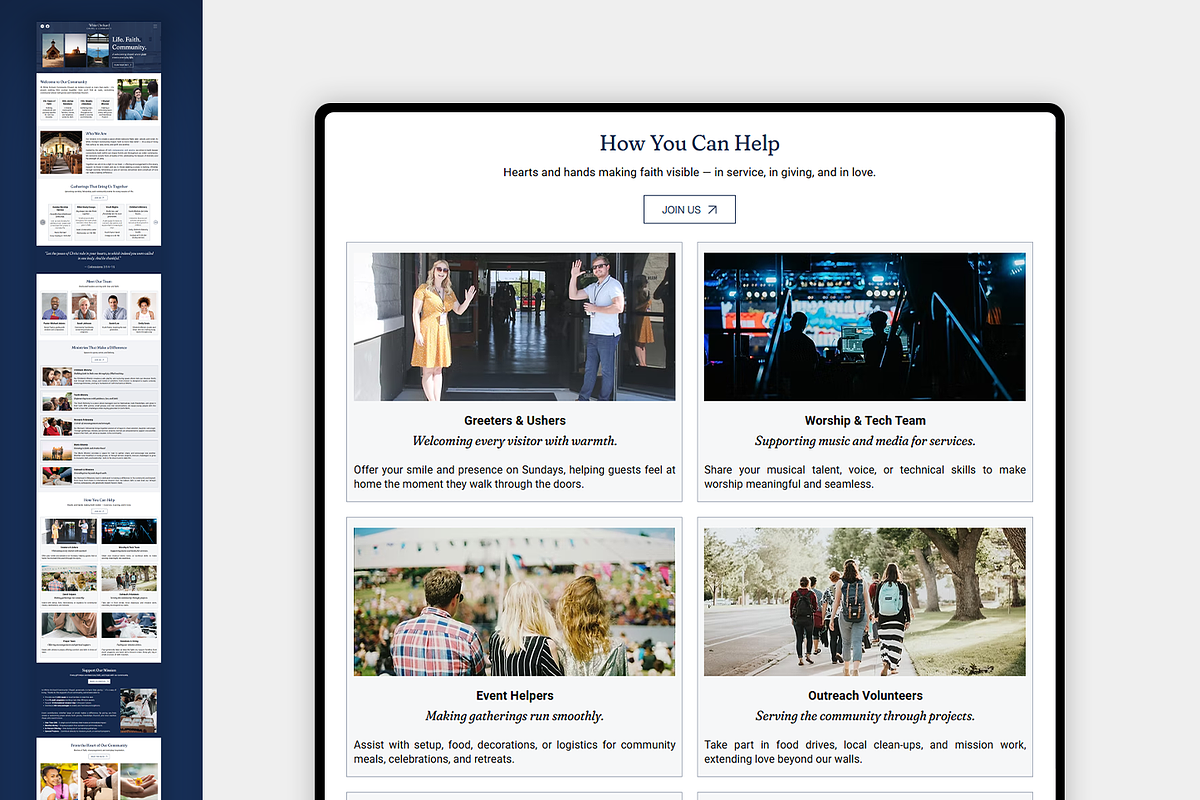Click the 'Gatherings That Bring Us Together' heading in sidebar
Image resolution: width=1200 pixels, height=800 pixels.
(x=99, y=186)
